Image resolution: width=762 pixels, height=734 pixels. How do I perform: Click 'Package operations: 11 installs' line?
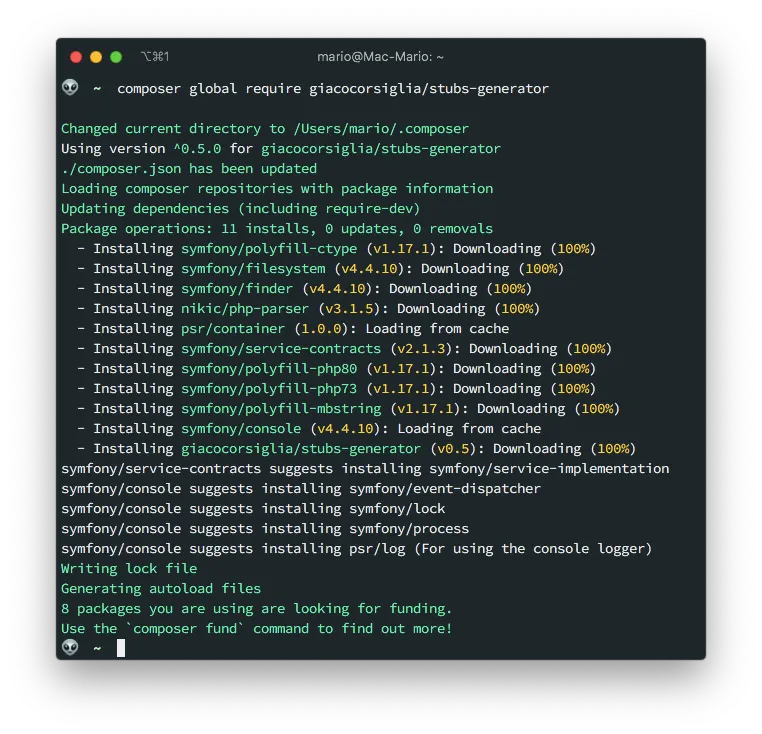[x=277, y=228]
